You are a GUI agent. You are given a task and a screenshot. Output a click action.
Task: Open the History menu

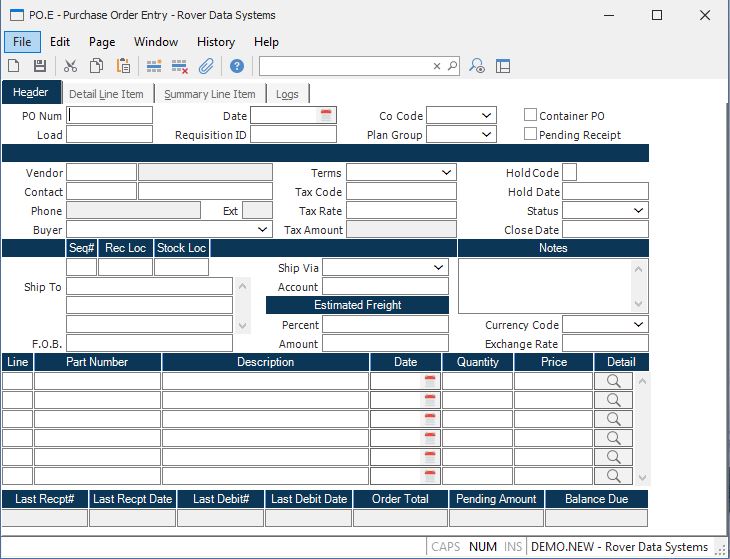pyautogui.click(x=215, y=42)
